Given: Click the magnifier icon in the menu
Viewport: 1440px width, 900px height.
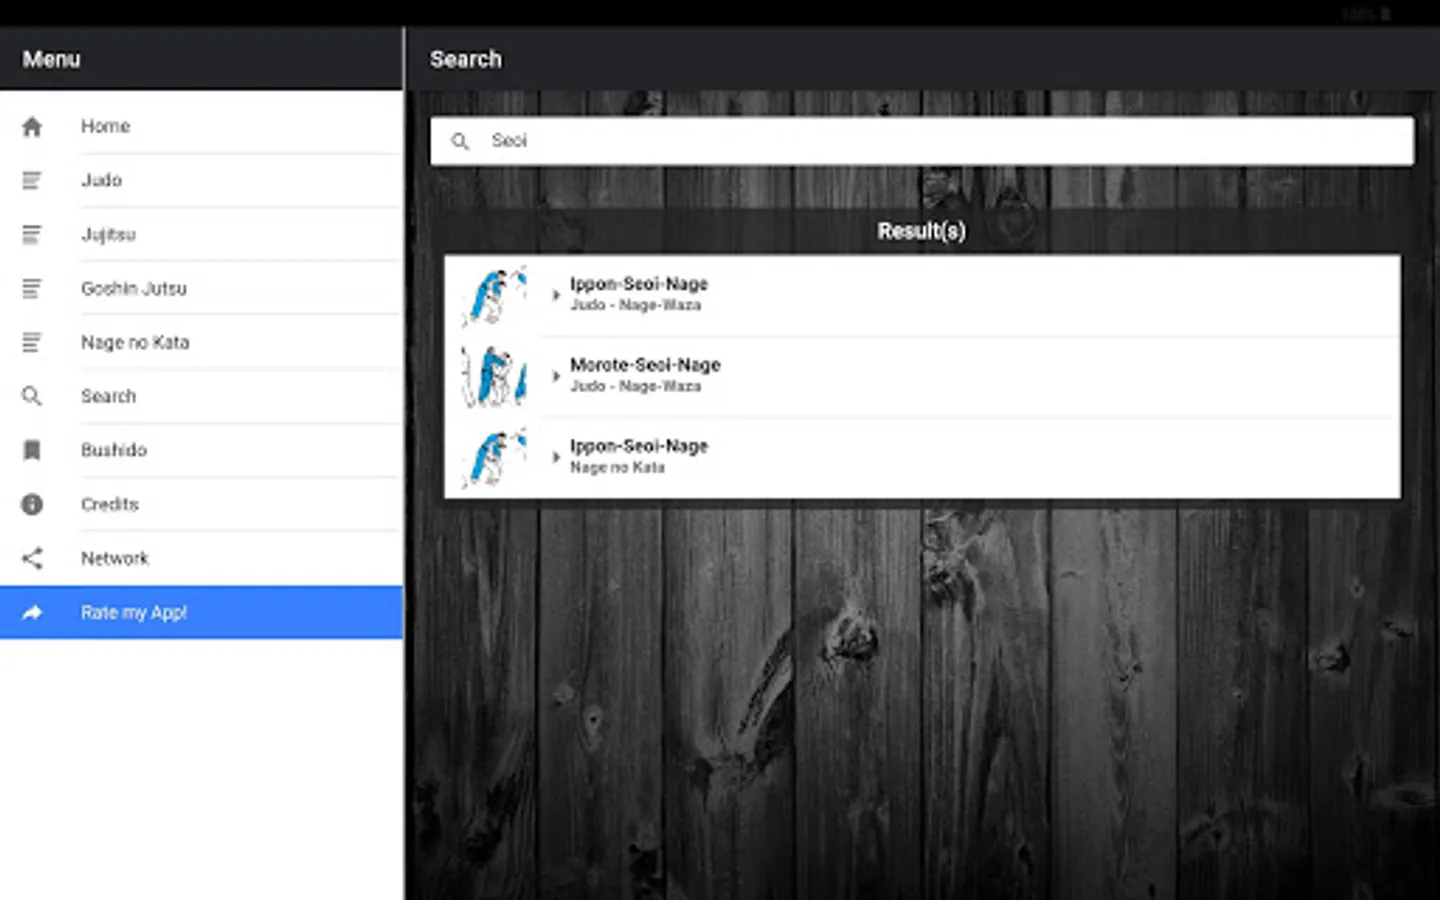Looking at the screenshot, I should tap(32, 397).
